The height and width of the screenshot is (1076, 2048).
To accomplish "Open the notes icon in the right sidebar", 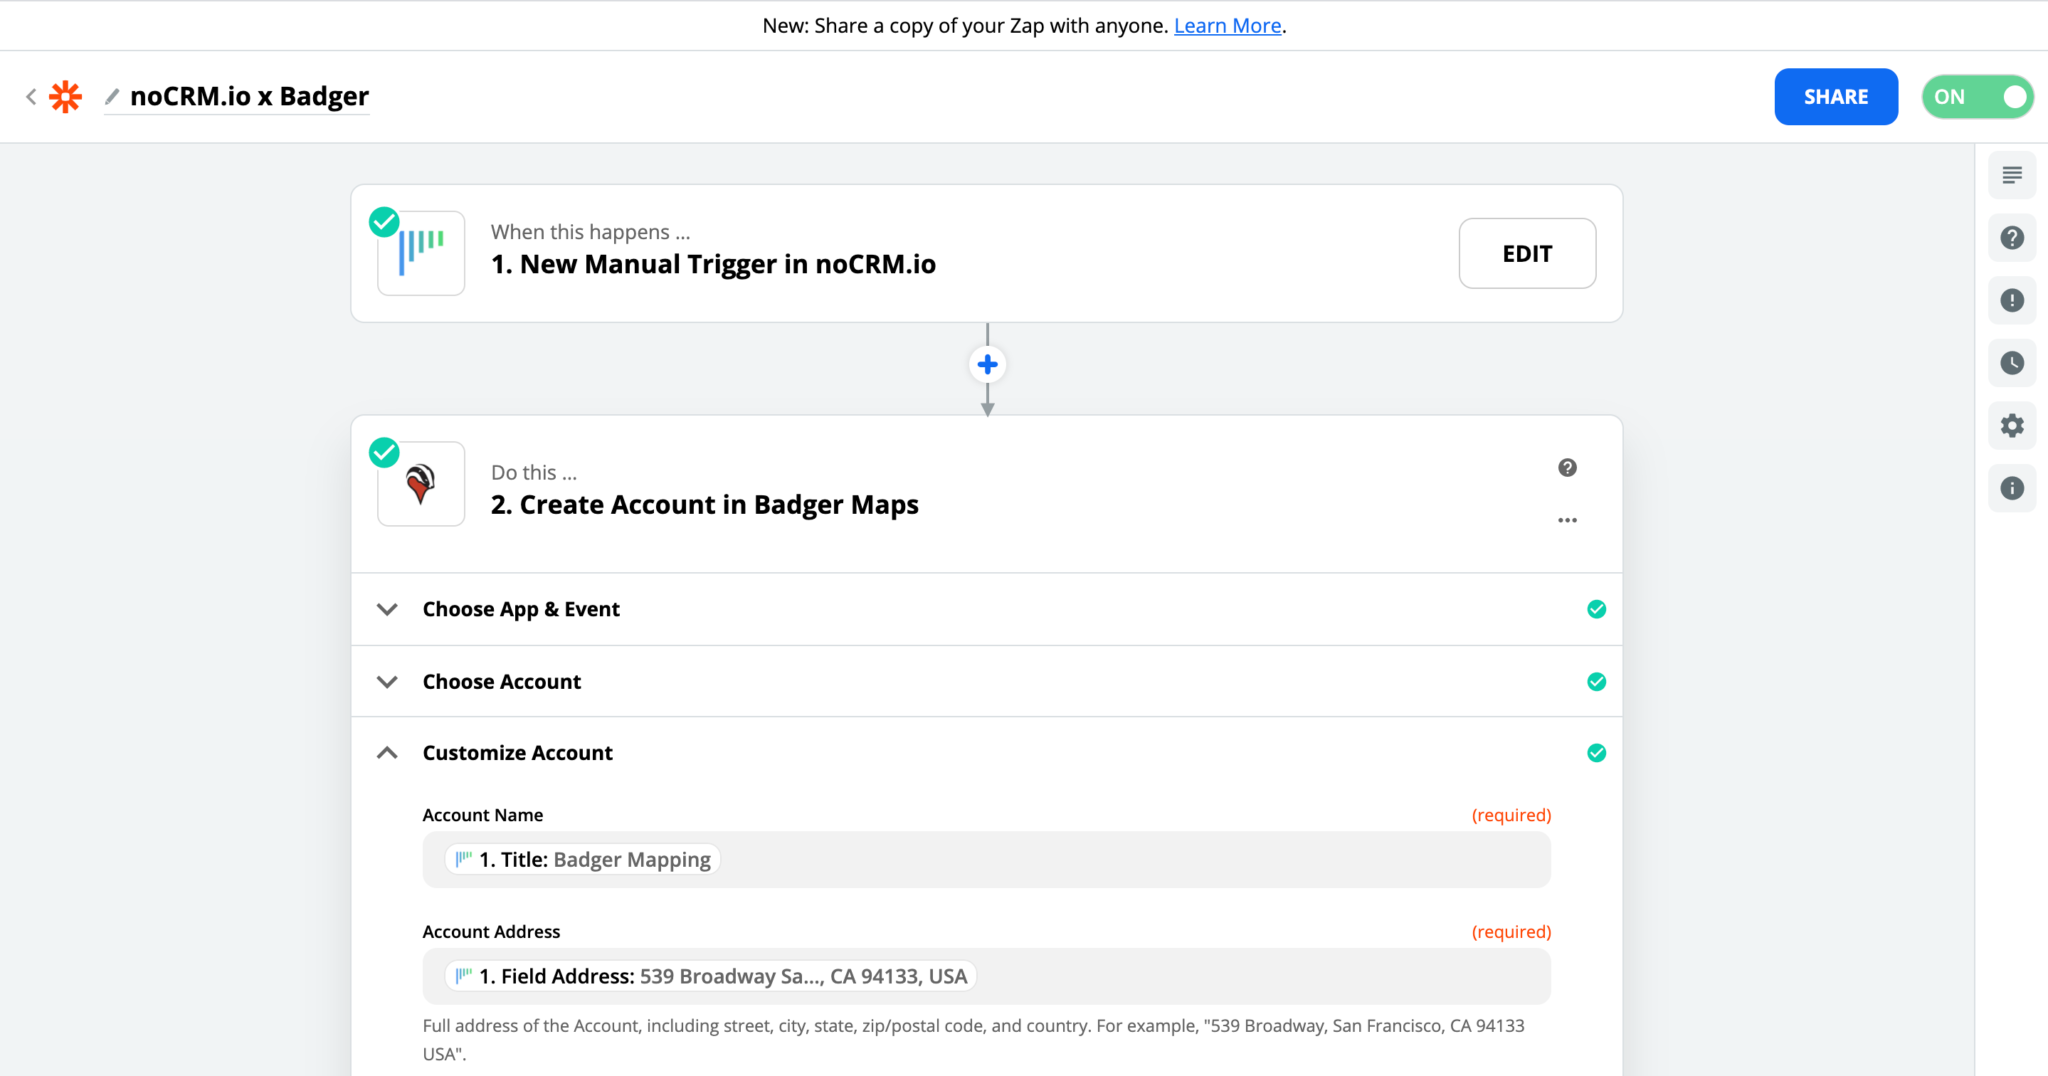I will click(x=2012, y=176).
